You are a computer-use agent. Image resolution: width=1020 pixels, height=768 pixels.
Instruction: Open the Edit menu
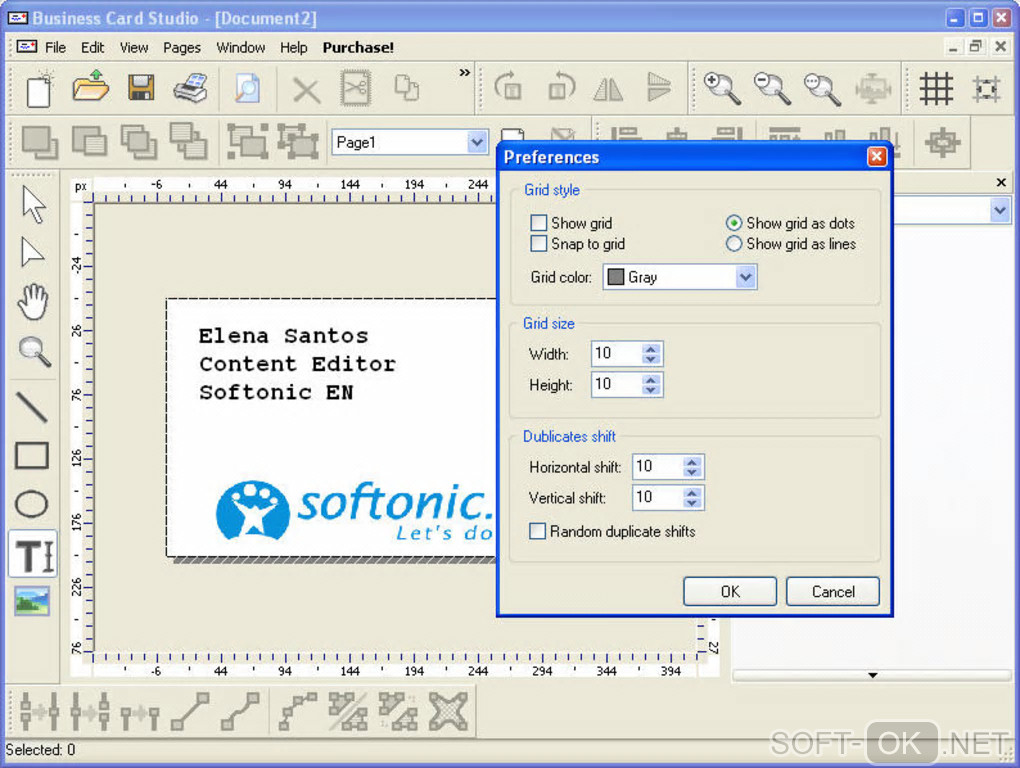[x=92, y=47]
